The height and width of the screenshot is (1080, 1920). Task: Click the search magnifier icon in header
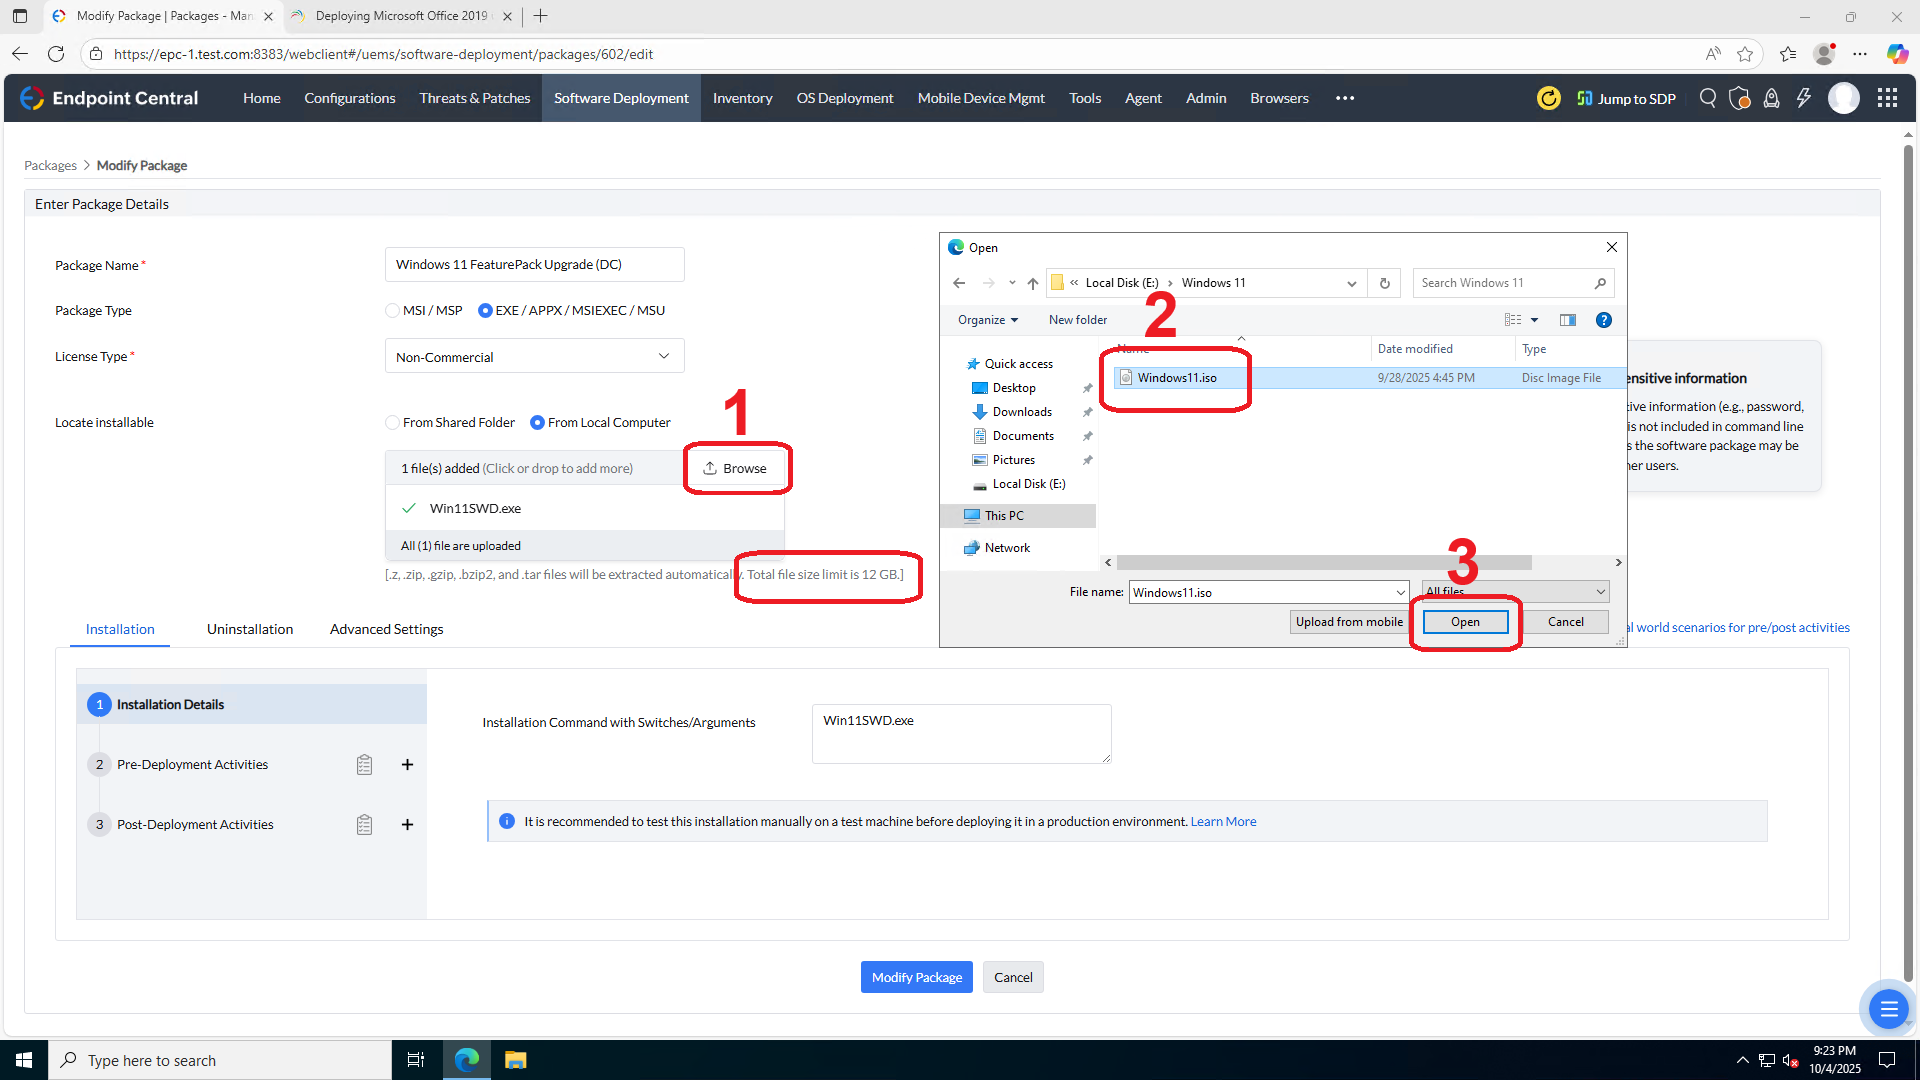coord(1708,98)
